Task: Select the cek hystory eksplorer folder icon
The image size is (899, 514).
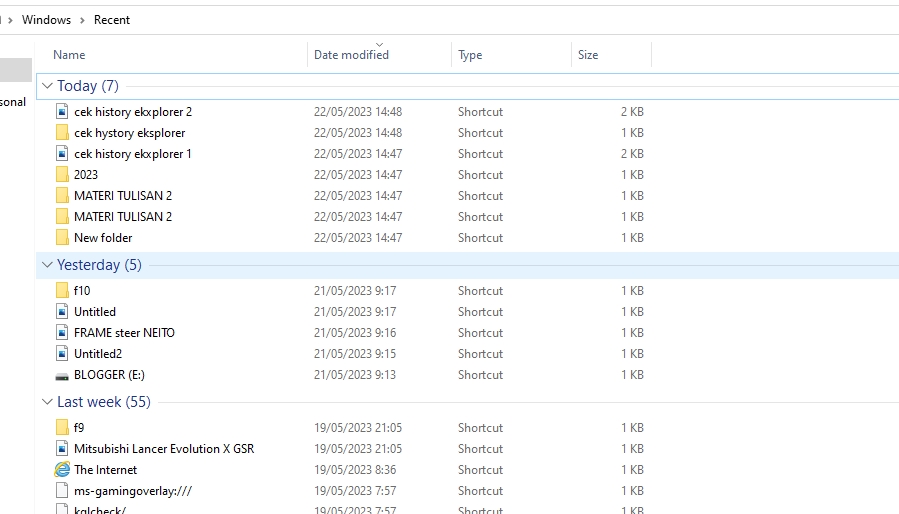Action: point(62,133)
